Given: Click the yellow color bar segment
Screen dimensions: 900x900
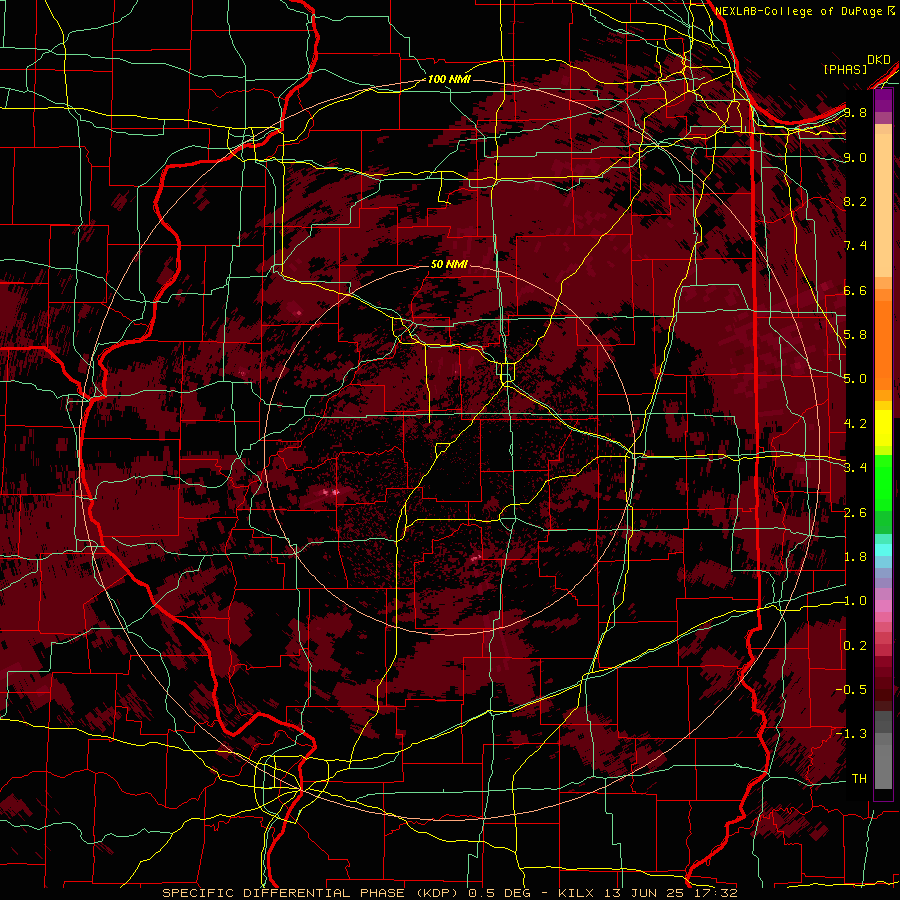Looking at the screenshot, I should 883,428.
